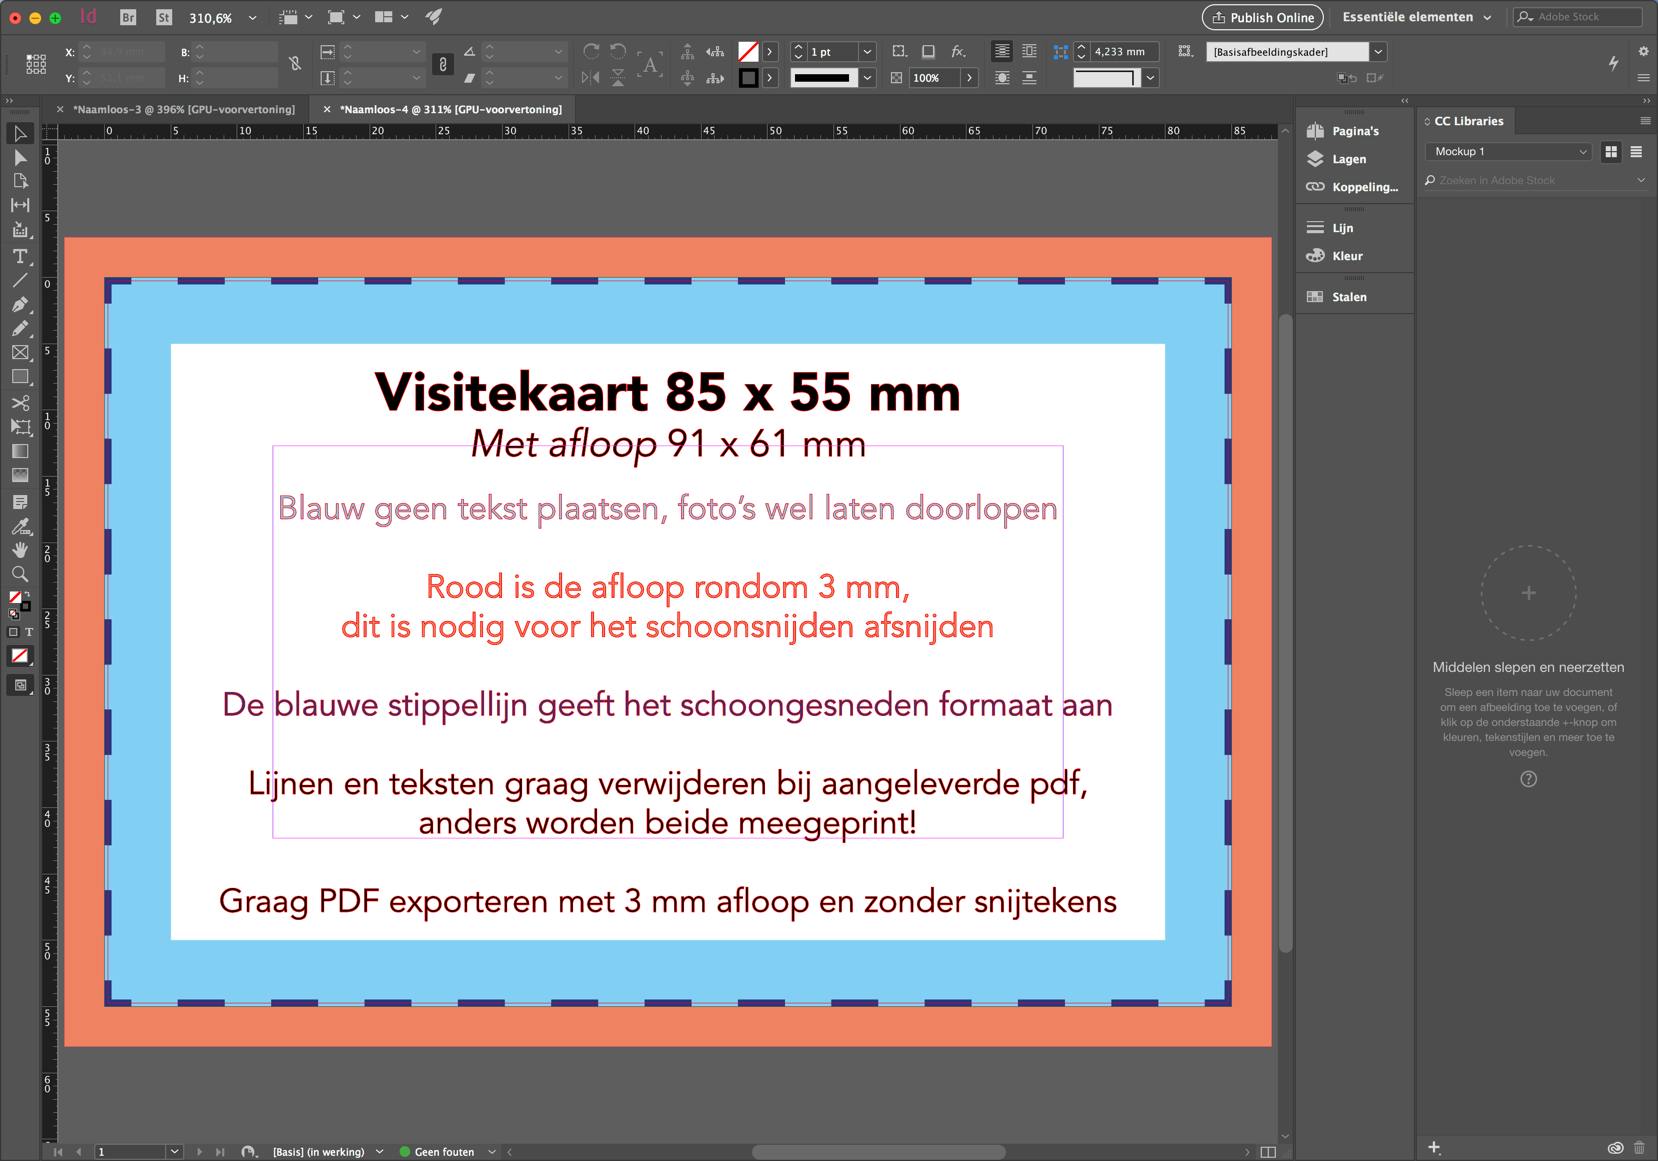Viewport: 1658px width, 1161px height.
Task: Expand the Mockup 1 library dropdown
Action: [x=1508, y=152]
